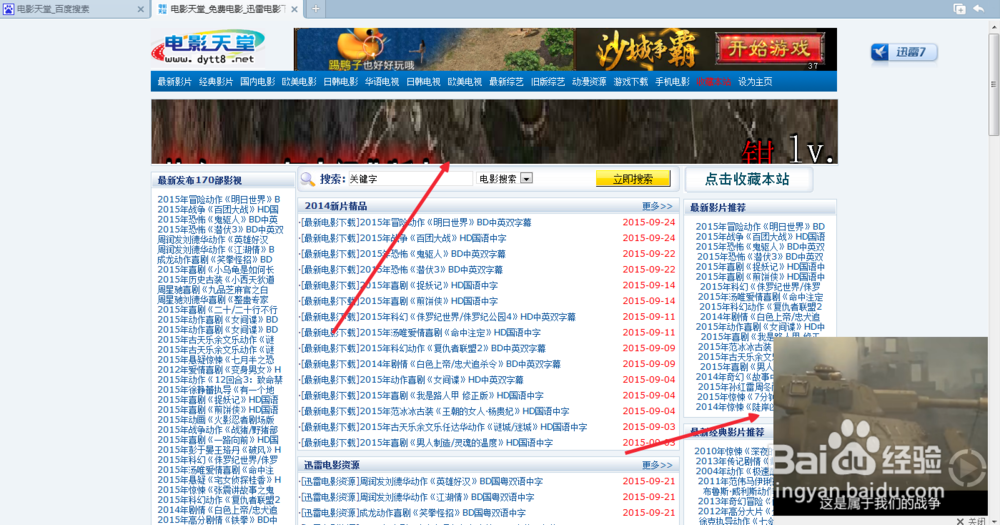Click the undo arrow icon at top right

979,9
